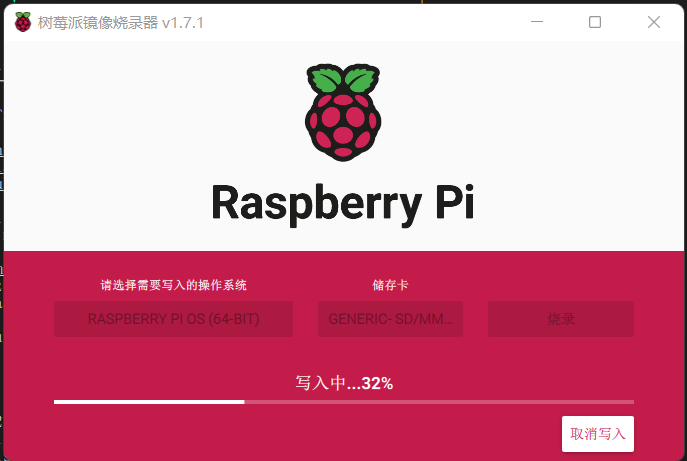Click the 写入中...32% status text

pos(344,383)
